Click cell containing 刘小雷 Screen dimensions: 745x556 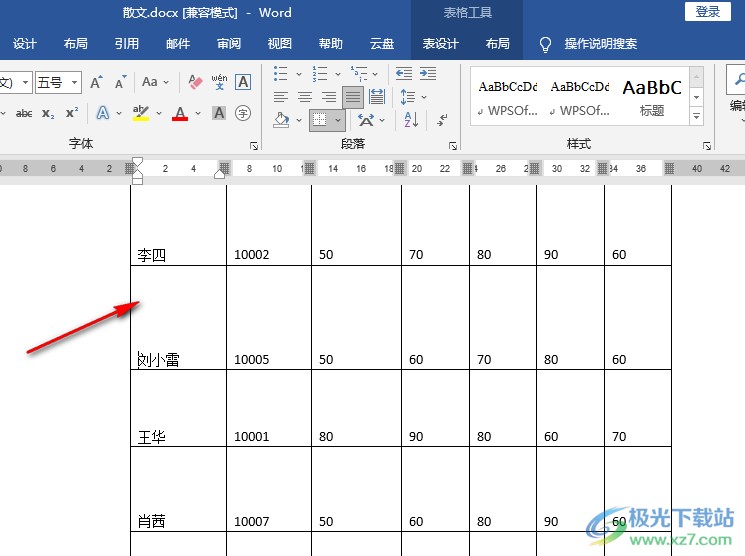179,317
